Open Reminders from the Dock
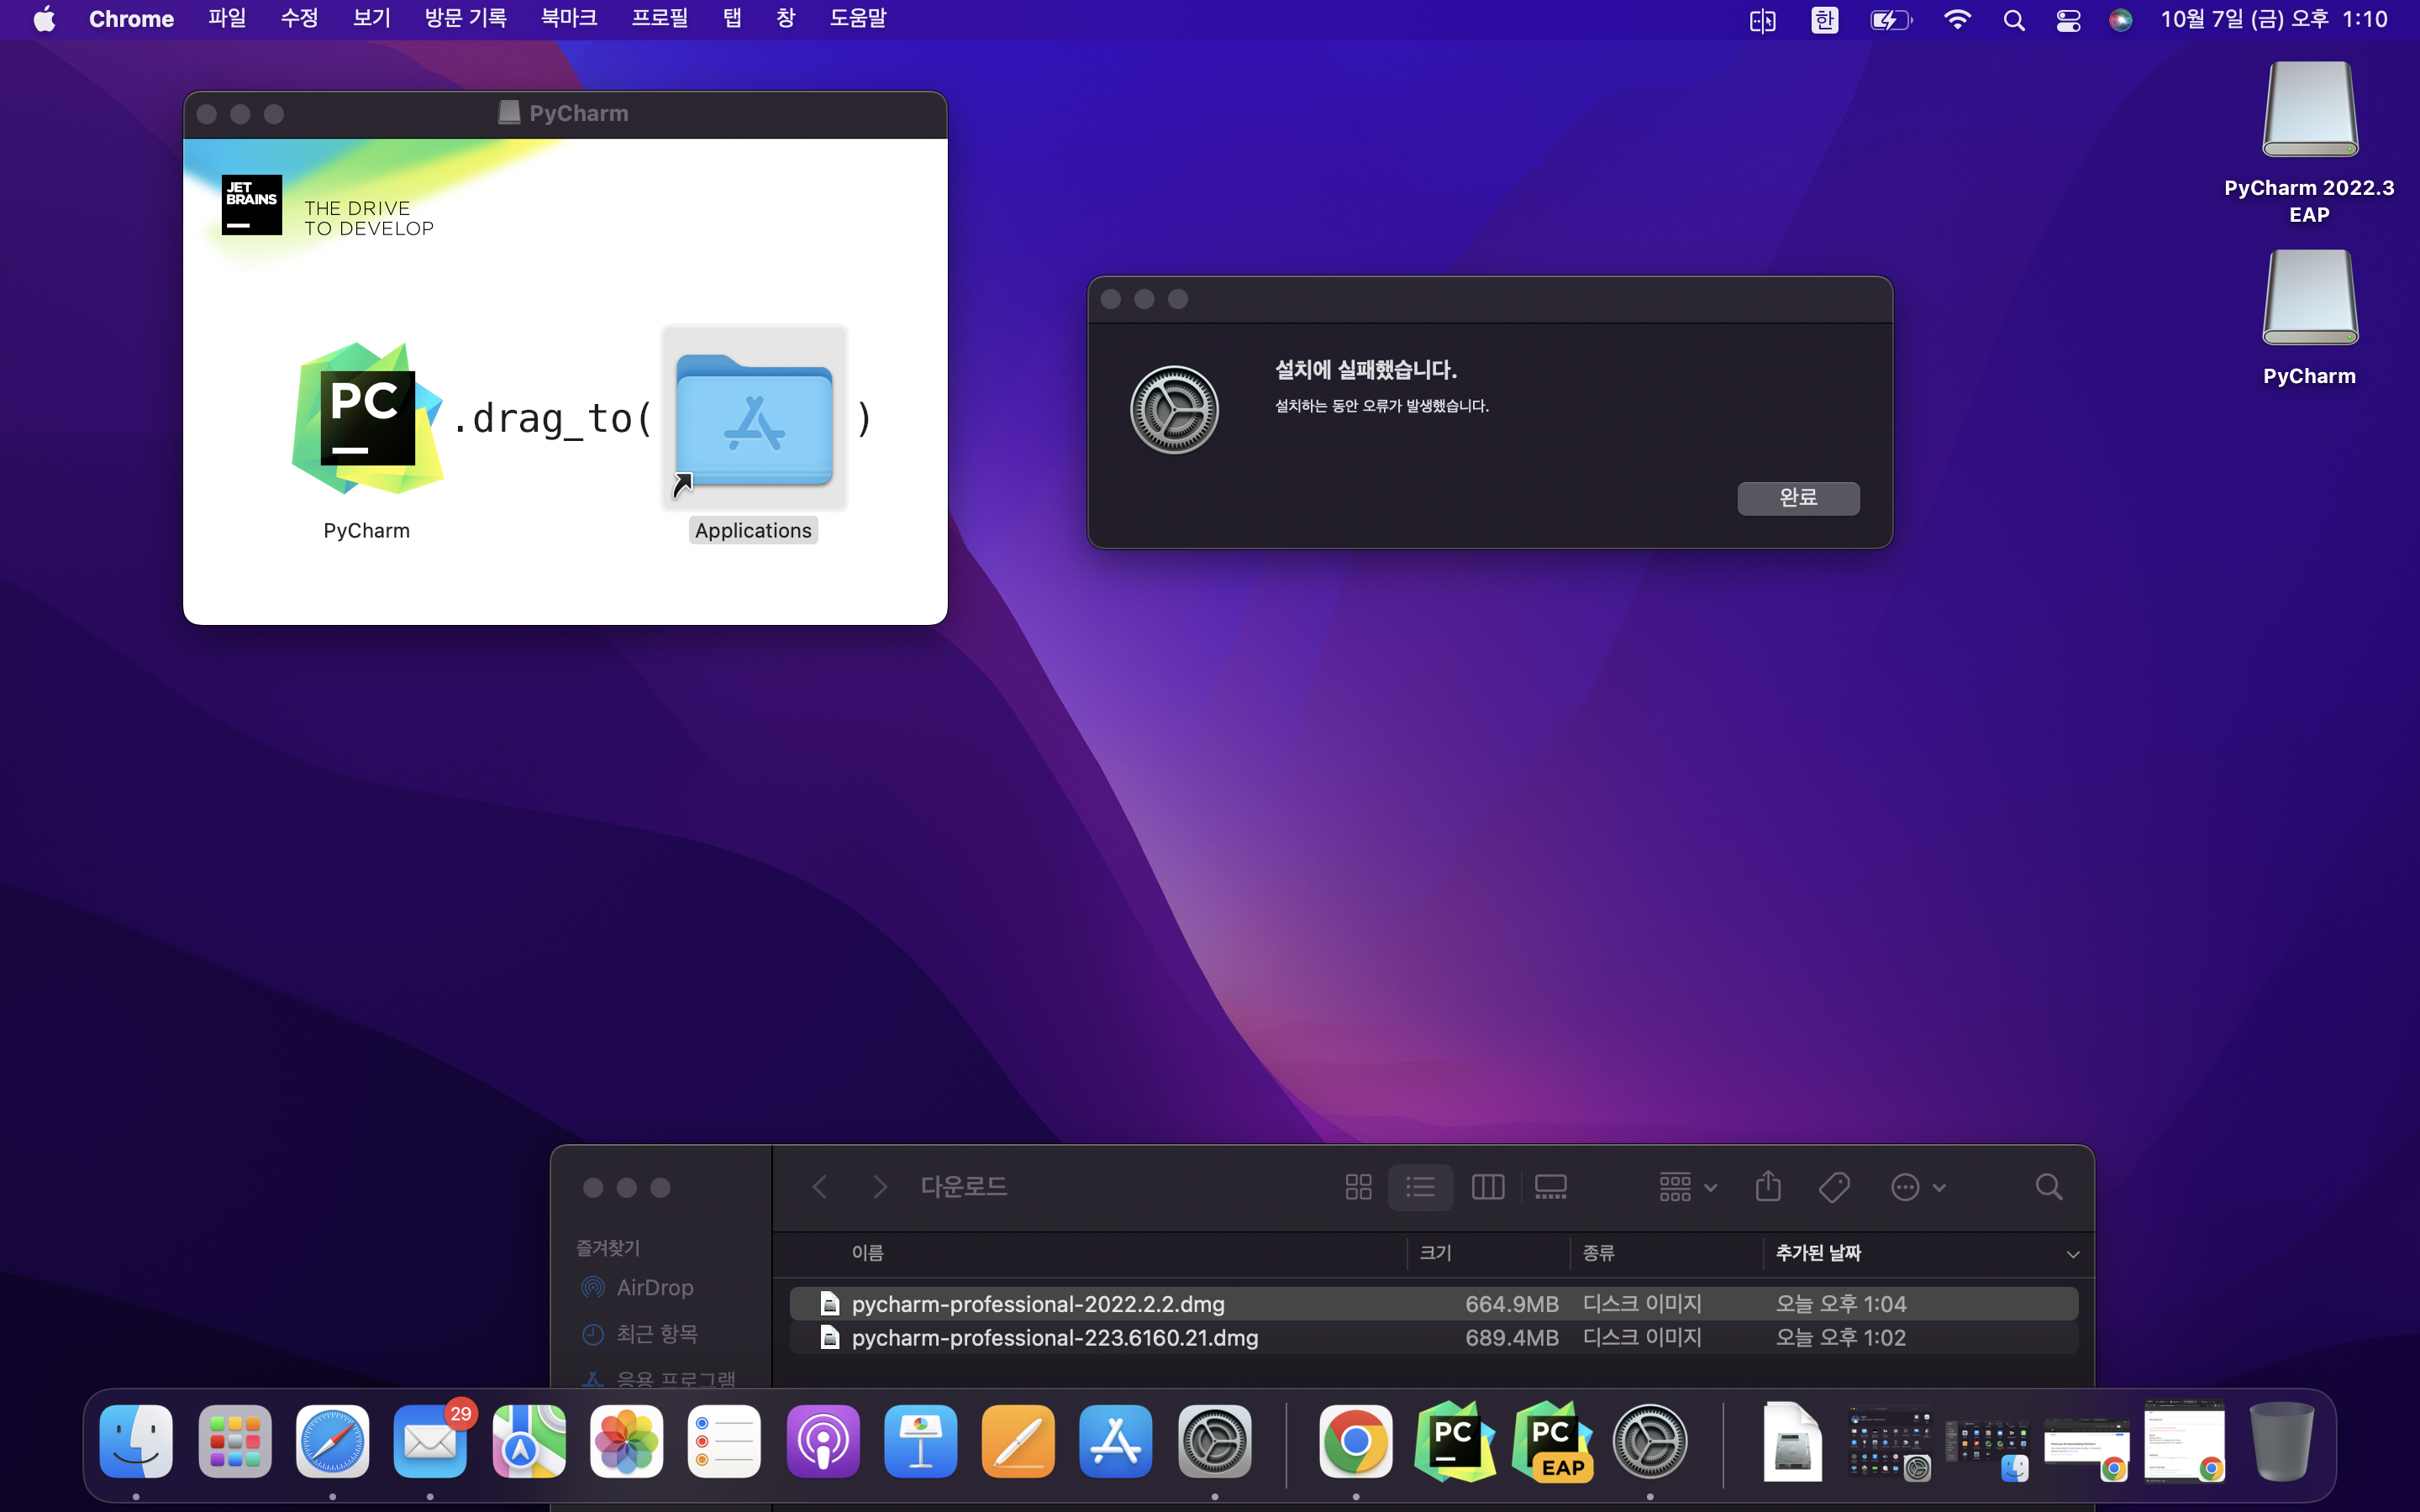The image size is (2420, 1512). coord(725,1441)
